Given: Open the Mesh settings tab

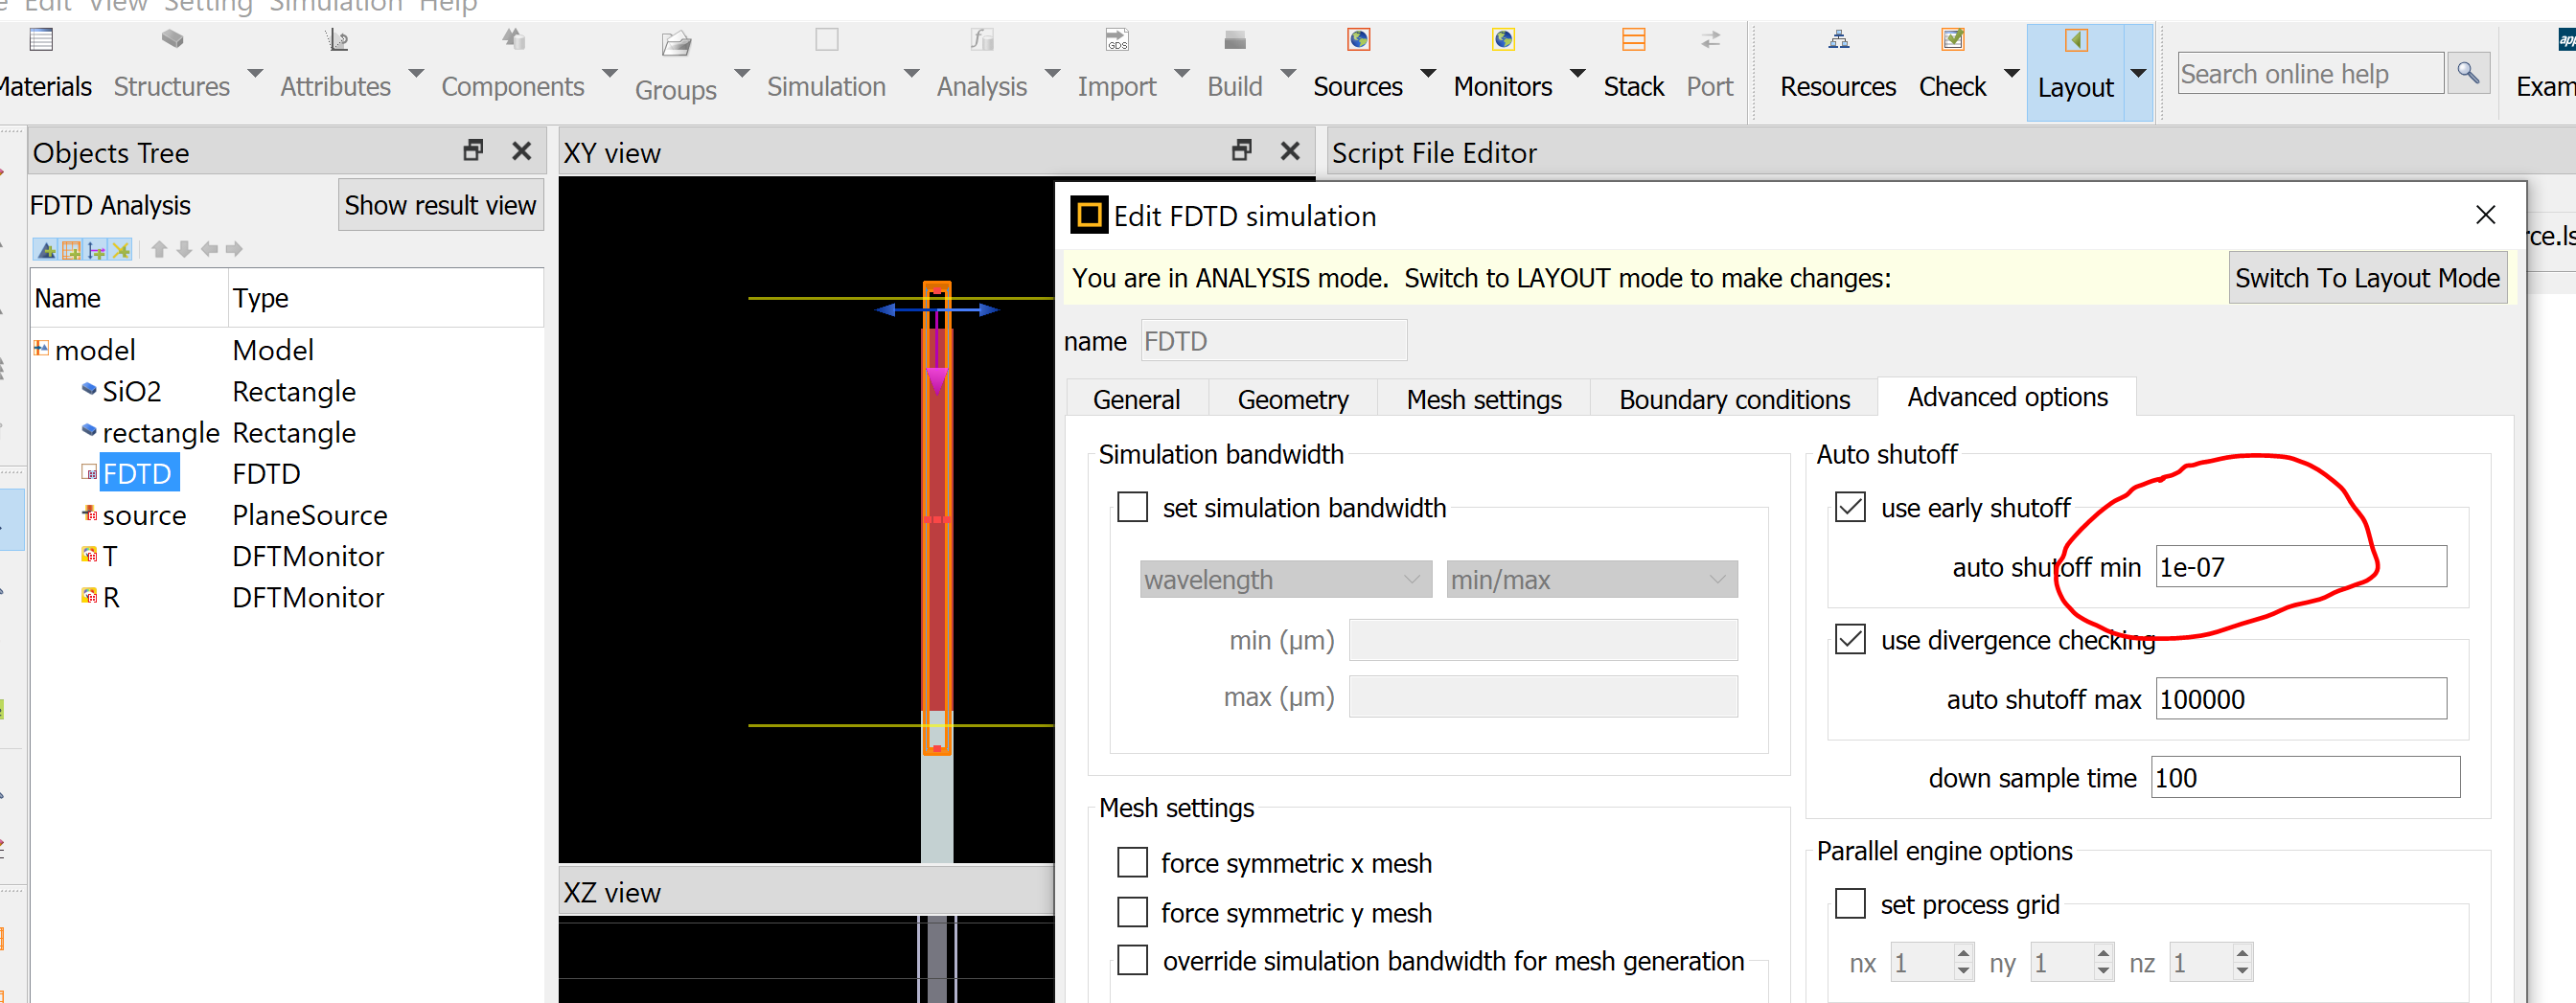Looking at the screenshot, I should pyautogui.click(x=1484, y=399).
